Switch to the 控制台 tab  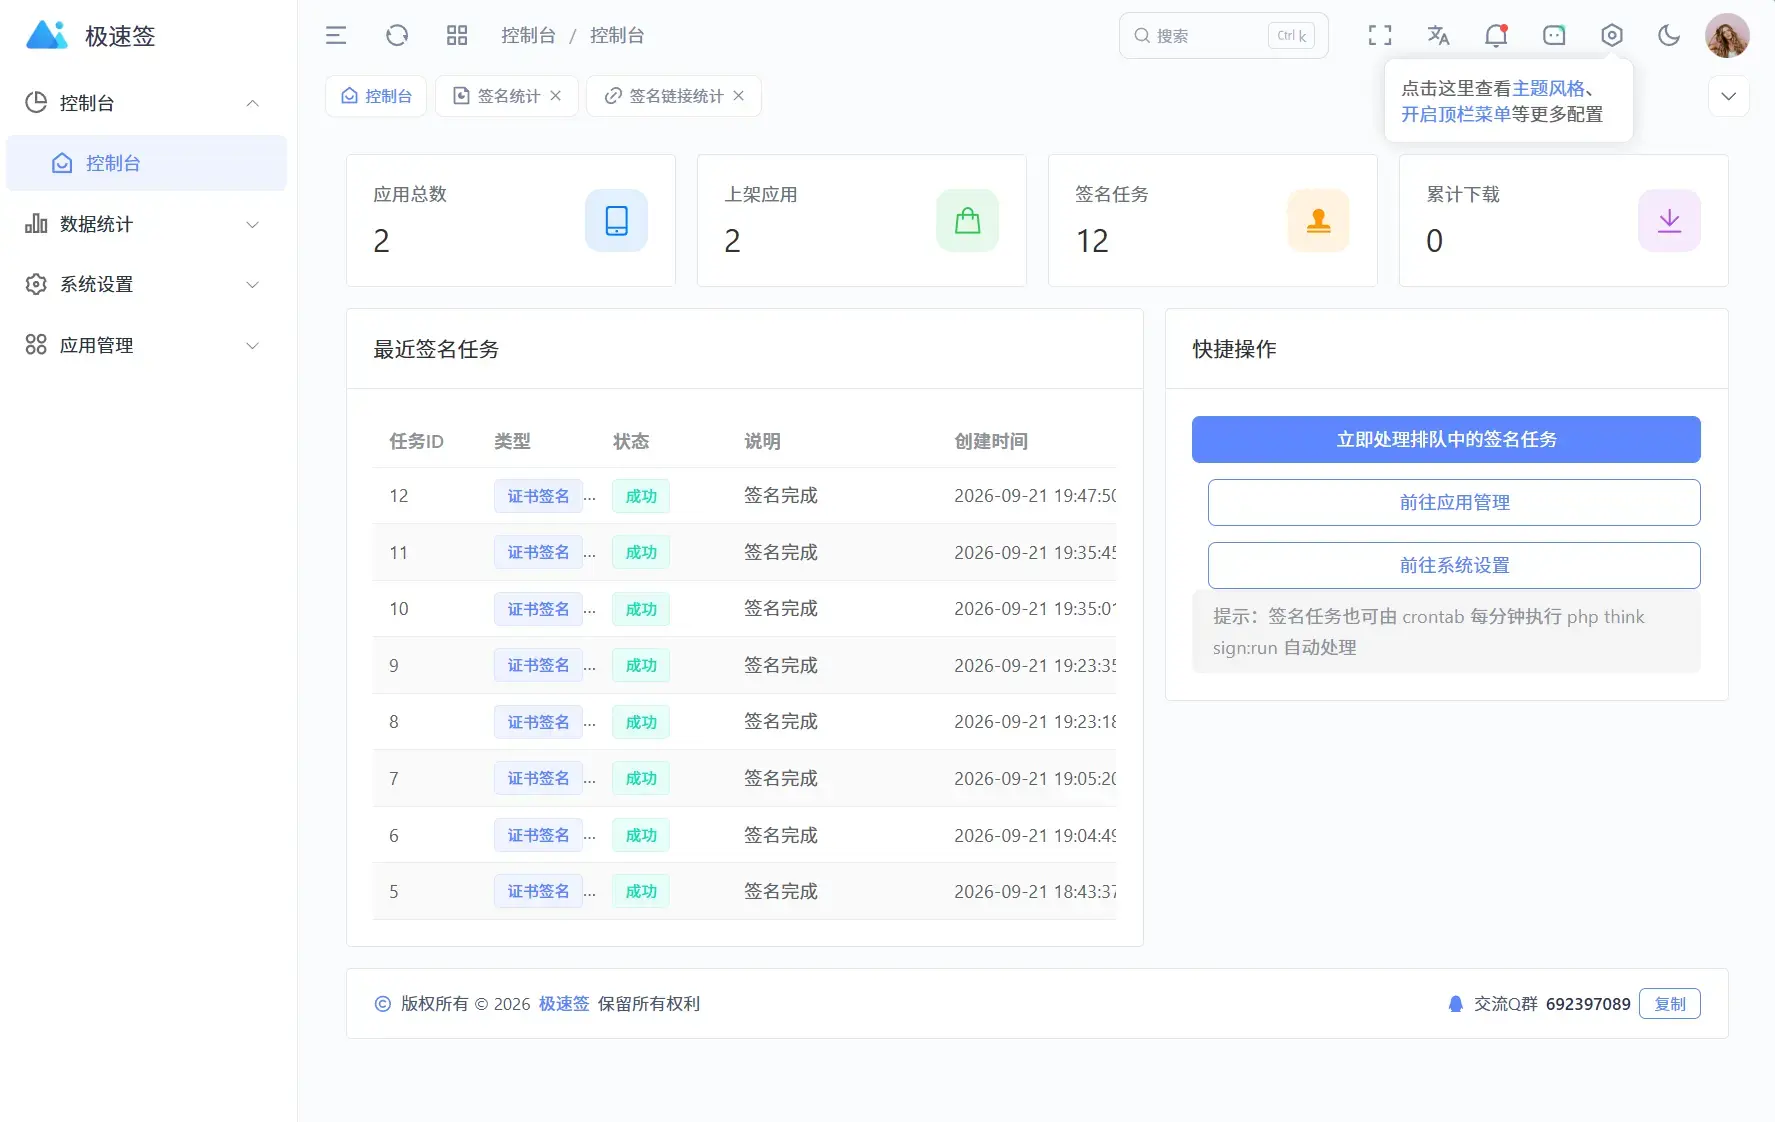[x=376, y=96]
